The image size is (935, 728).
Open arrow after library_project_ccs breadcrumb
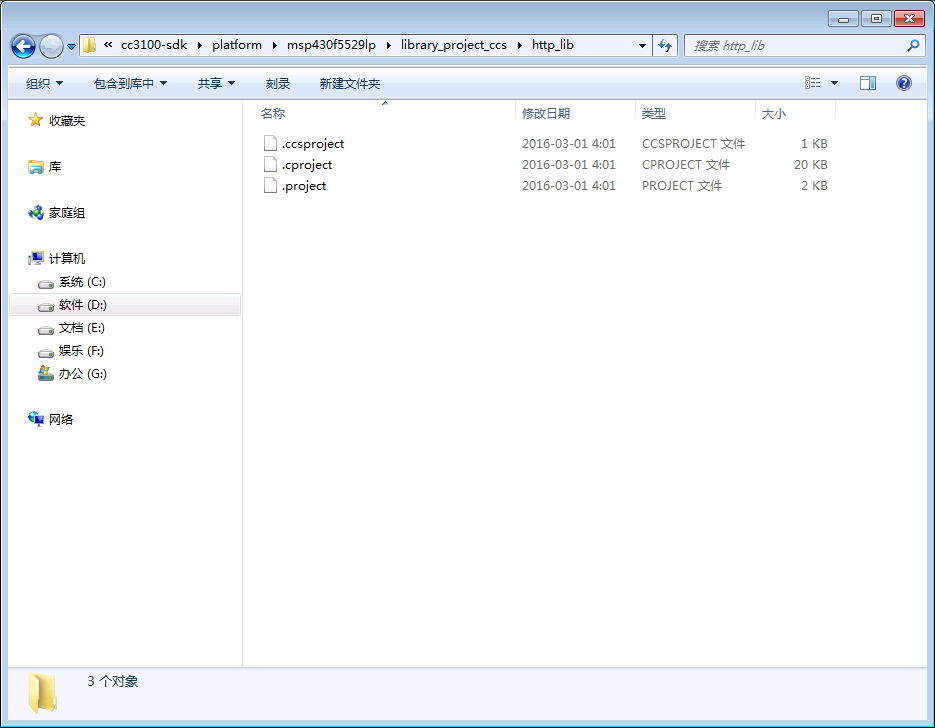(519, 45)
